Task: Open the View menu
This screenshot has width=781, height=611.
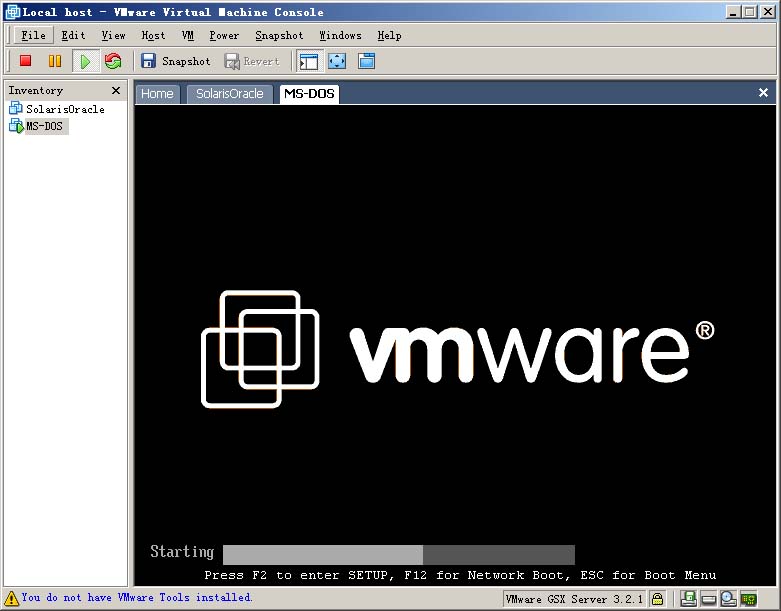Action: tap(114, 35)
